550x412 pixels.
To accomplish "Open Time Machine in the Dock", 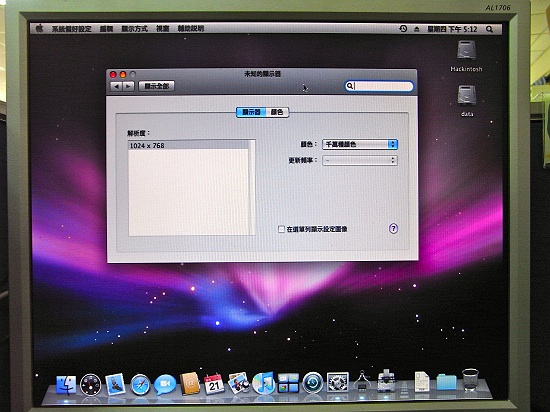I will click(313, 383).
